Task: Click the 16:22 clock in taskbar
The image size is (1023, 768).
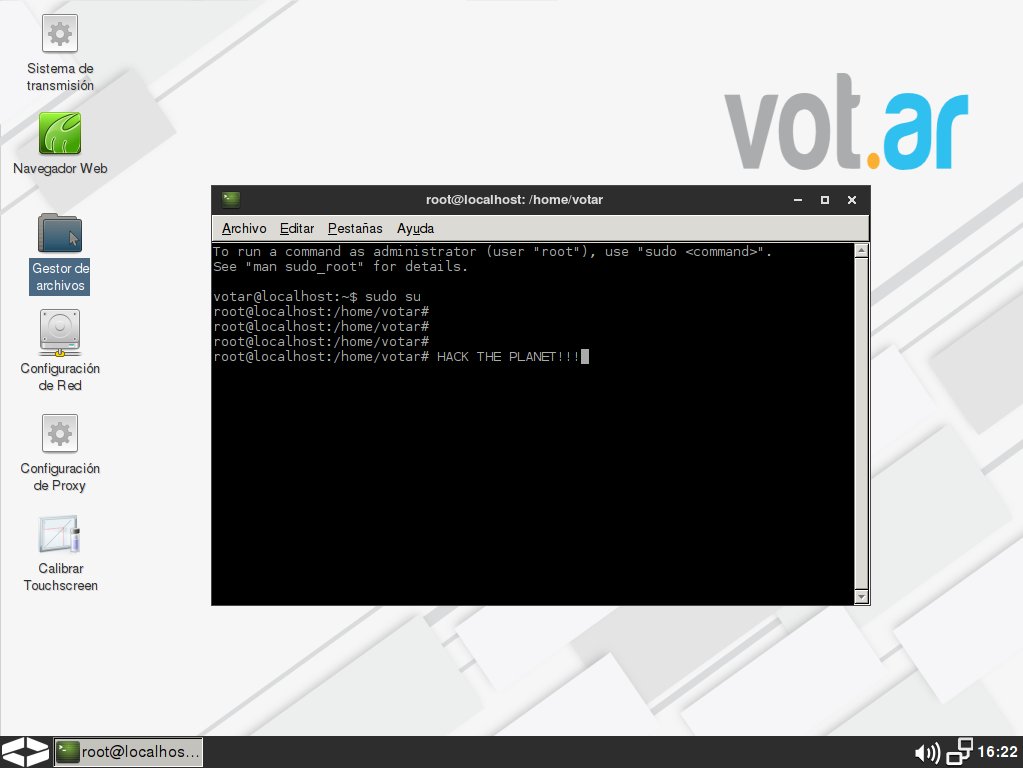Action: coord(998,752)
